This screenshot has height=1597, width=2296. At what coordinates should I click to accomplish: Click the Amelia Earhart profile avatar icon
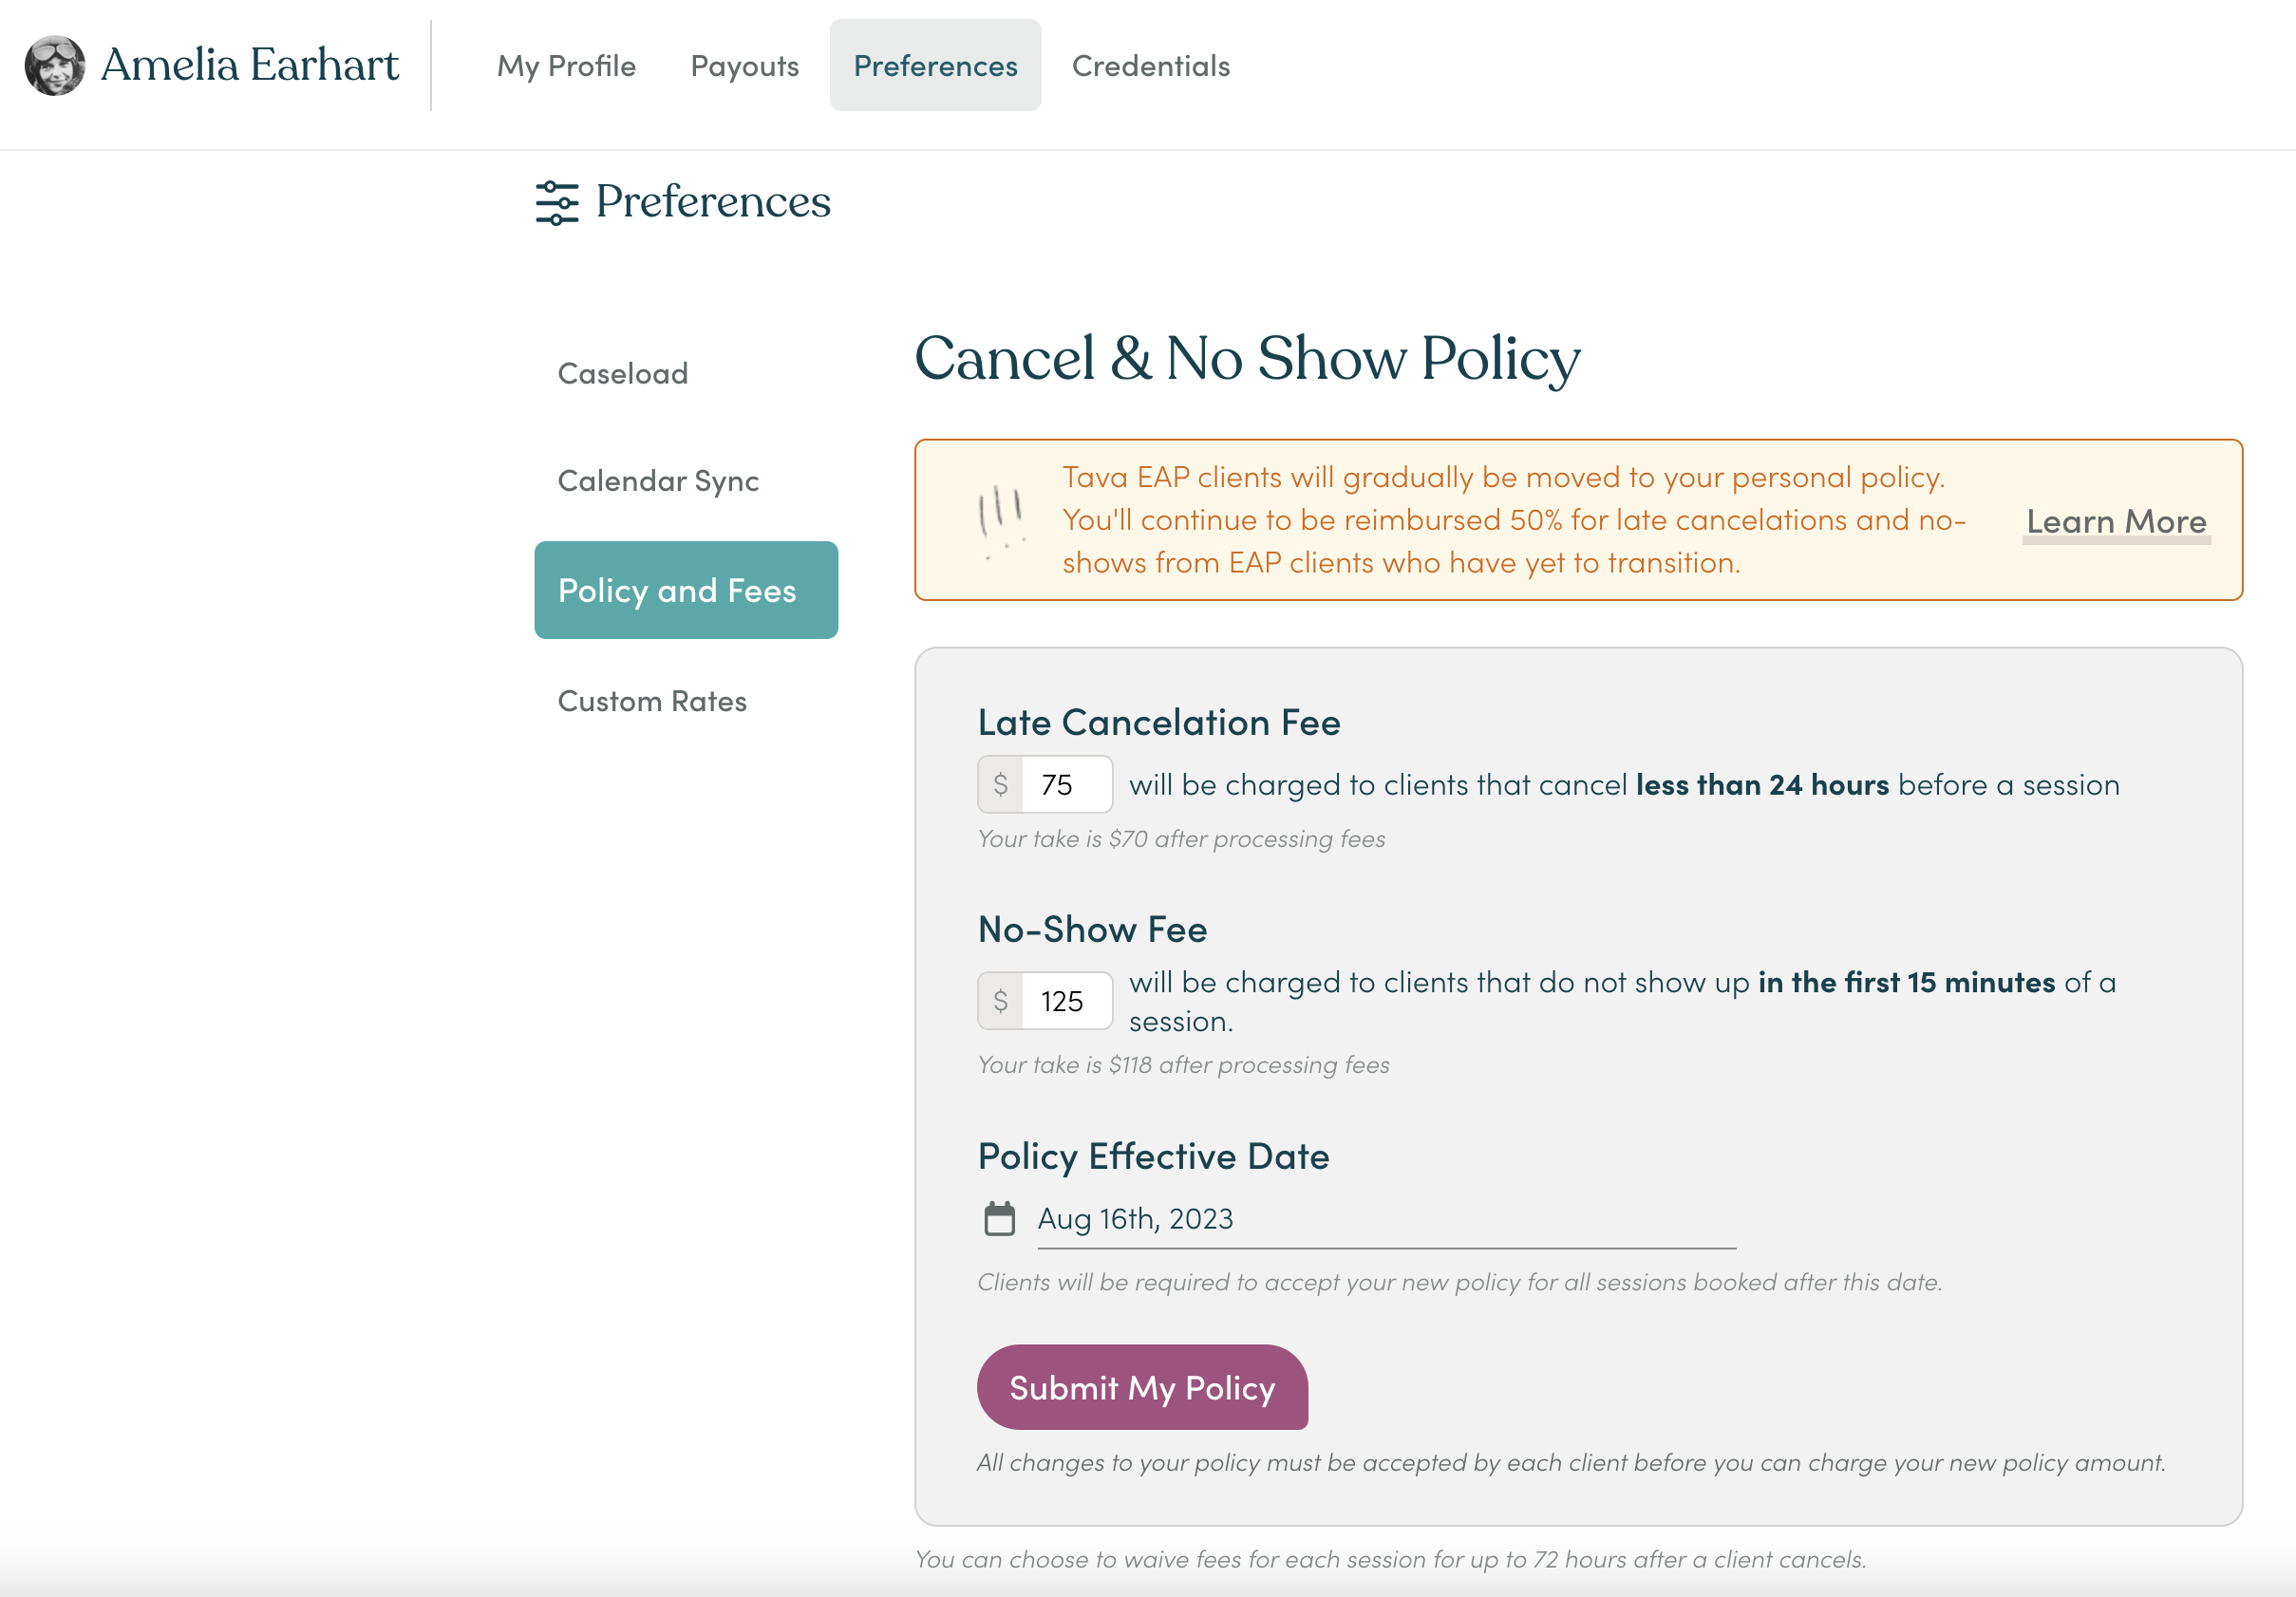[x=55, y=64]
